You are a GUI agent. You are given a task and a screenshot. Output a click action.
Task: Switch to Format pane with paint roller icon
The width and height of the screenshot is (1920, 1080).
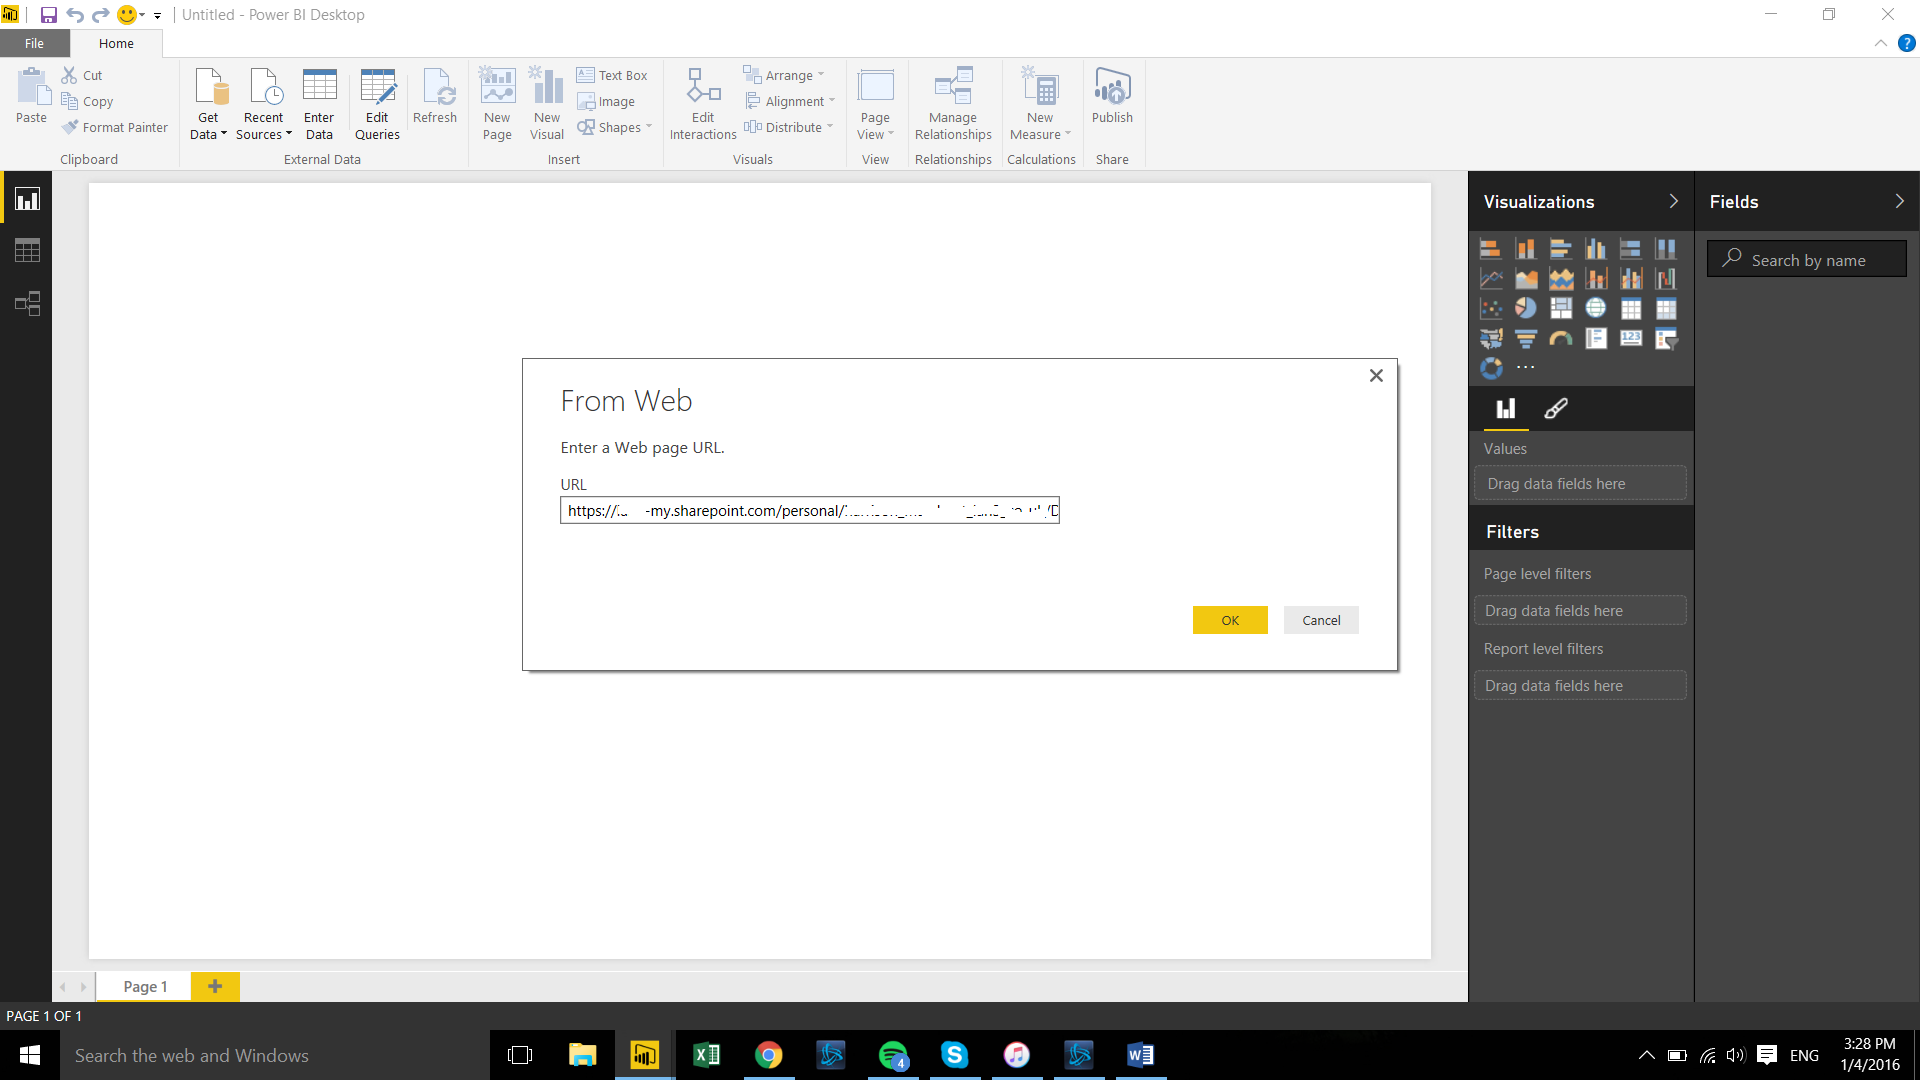1556,409
